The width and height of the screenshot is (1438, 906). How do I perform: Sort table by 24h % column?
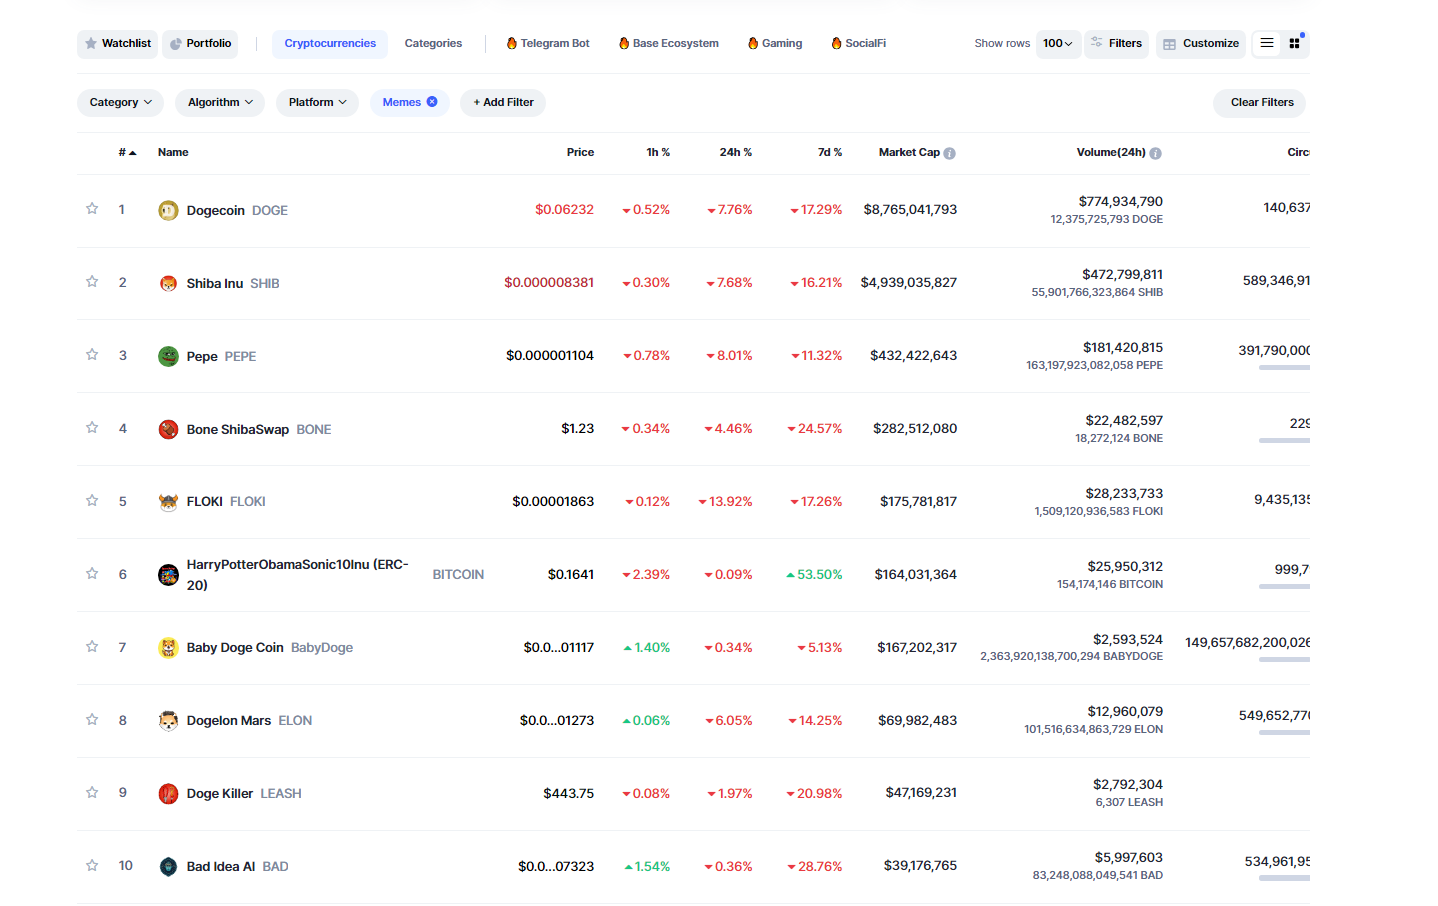pos(736,153)
